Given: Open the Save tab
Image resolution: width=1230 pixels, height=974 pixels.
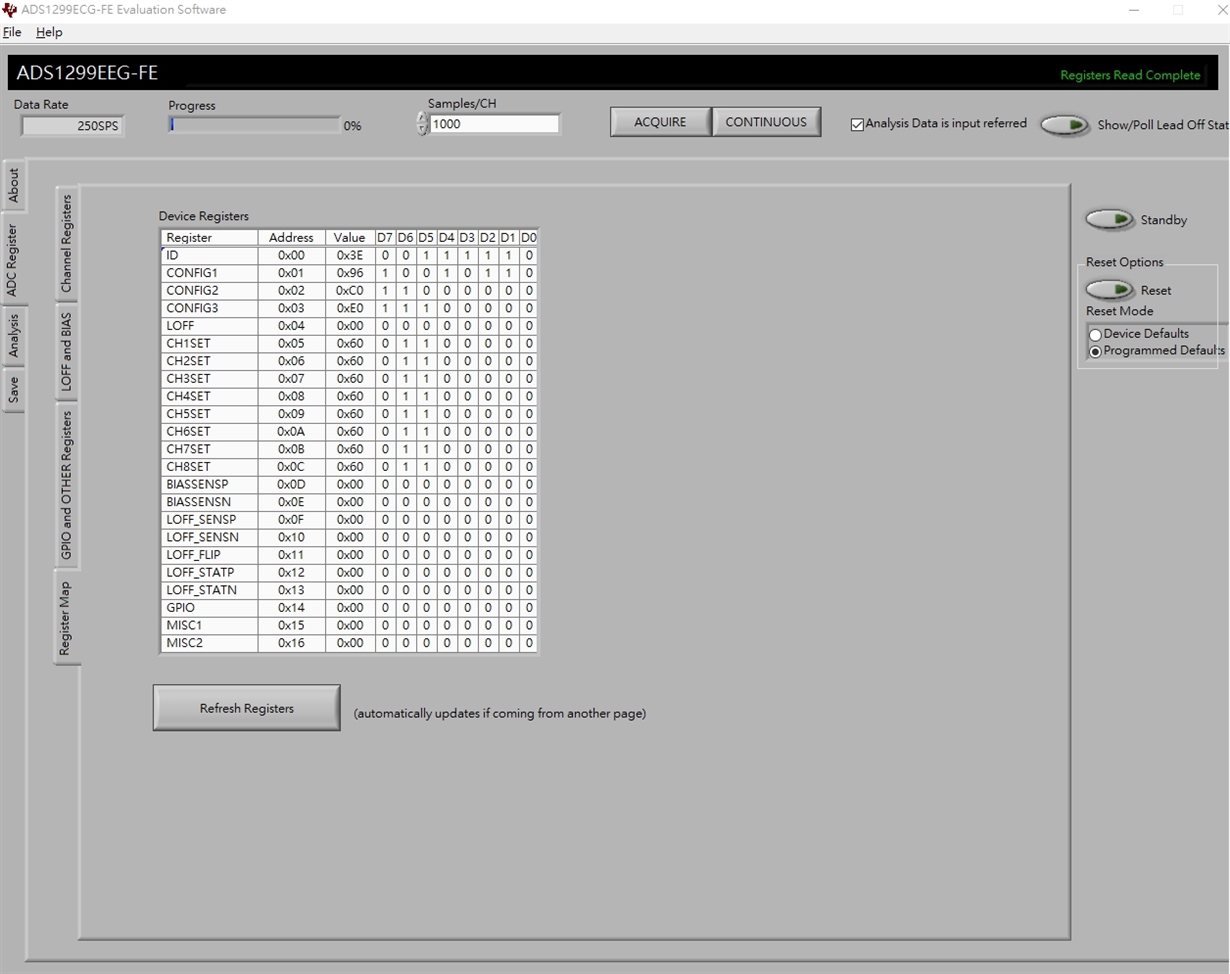Looking at the screenshot, I should point(13,389).
